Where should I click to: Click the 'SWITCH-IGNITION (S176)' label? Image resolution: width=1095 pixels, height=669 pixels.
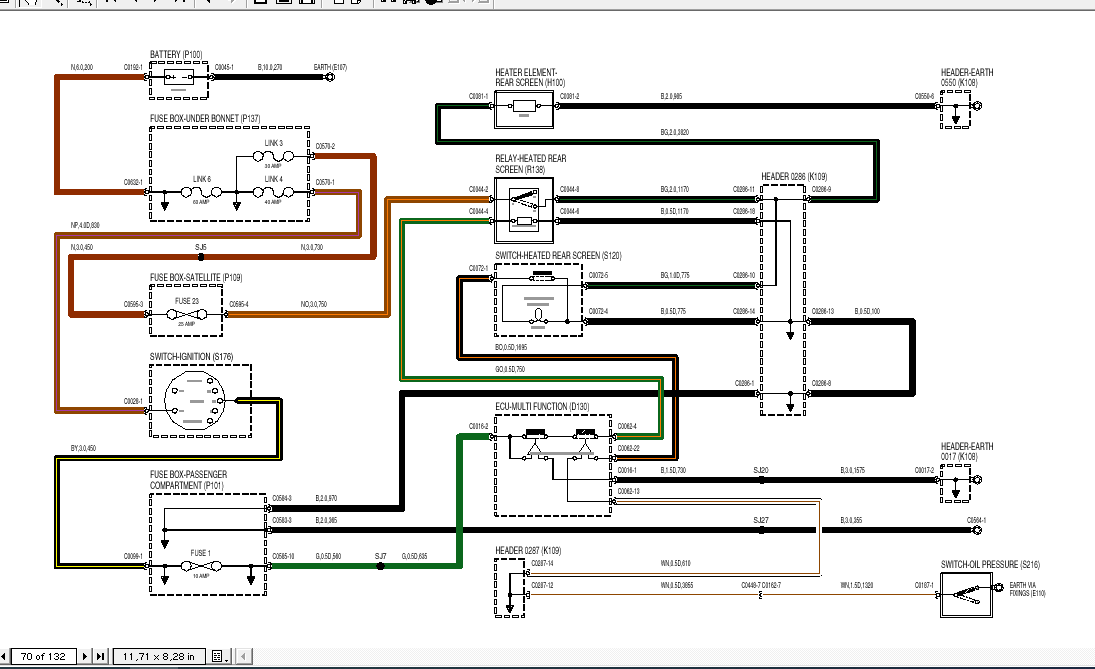coord(191,357)
